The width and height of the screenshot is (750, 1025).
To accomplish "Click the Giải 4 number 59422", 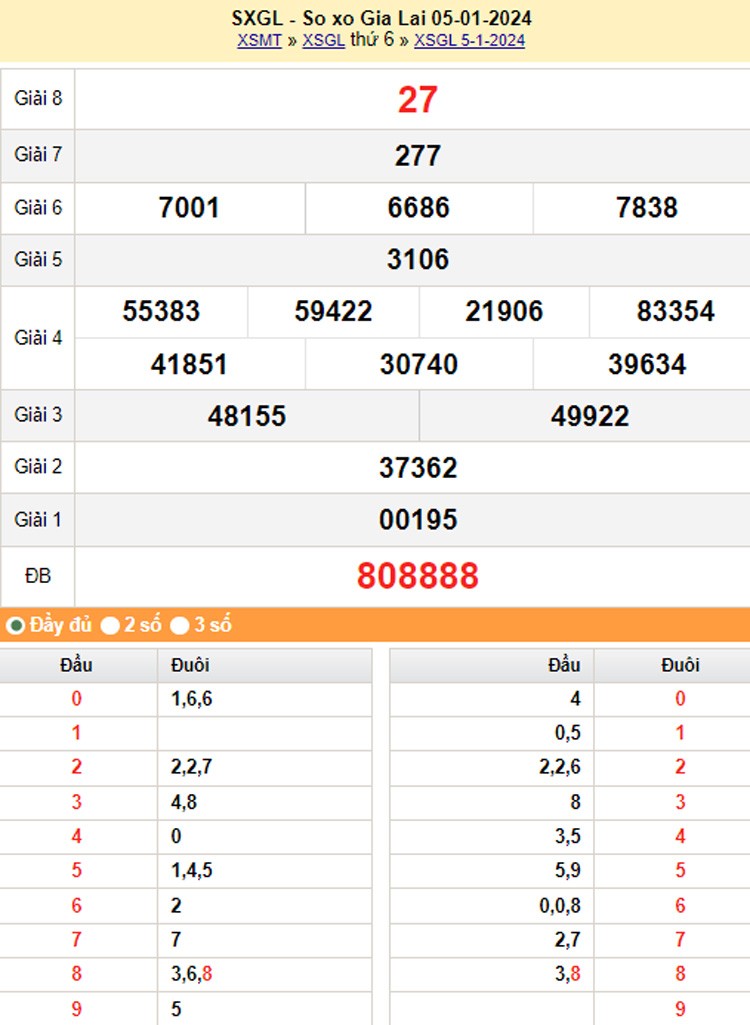I will click(x=333, y=311).
